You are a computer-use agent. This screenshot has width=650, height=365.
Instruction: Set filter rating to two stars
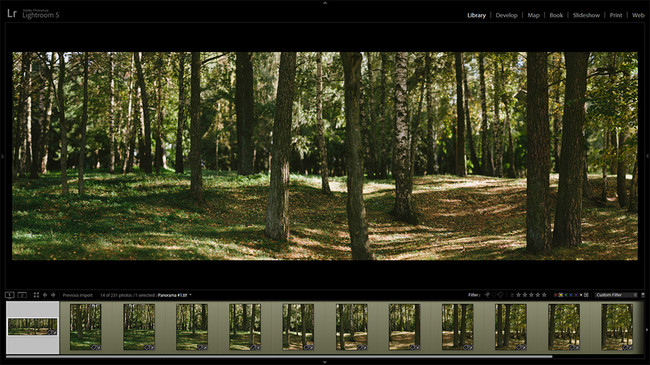click(x=525, y=295)
